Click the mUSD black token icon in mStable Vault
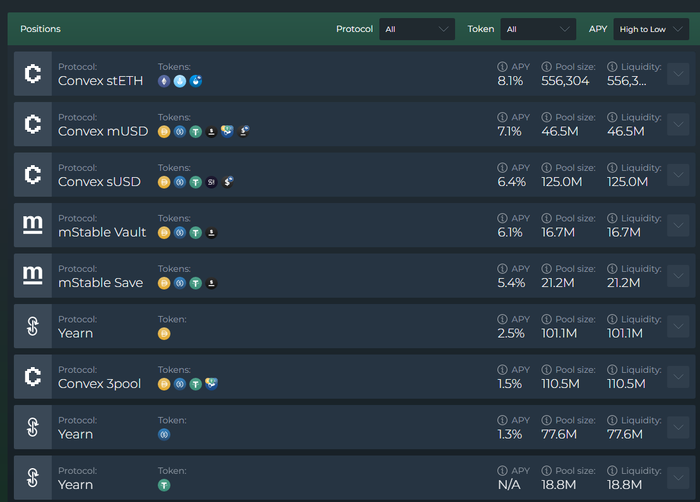Screen dimensions: 700x502 [x=212, y=233]
